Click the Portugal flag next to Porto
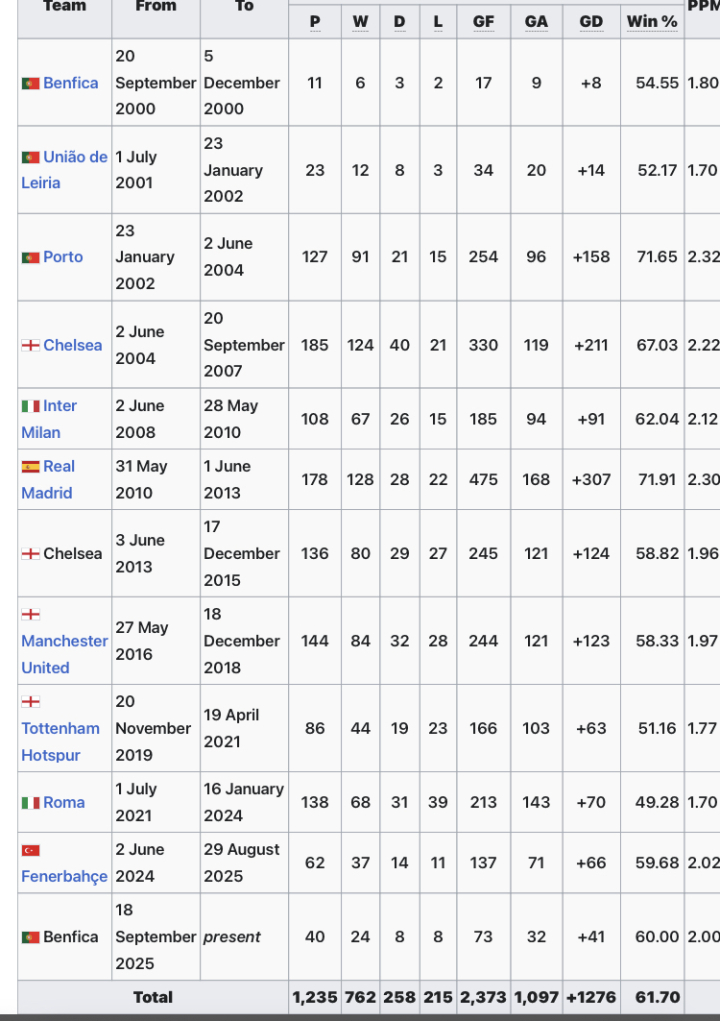The height and width of the screenshot is (1021, 720). pyautogui.click(x=31, y=257)
